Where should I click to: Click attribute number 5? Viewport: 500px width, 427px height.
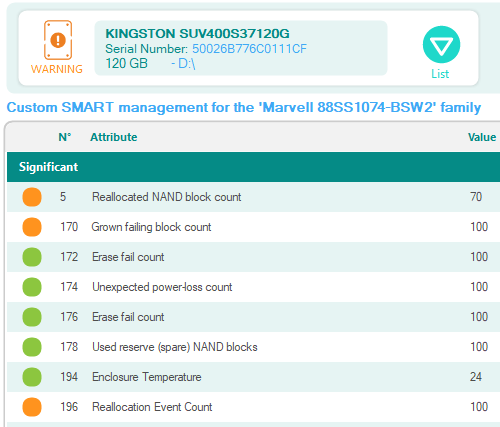coord(63,197)
